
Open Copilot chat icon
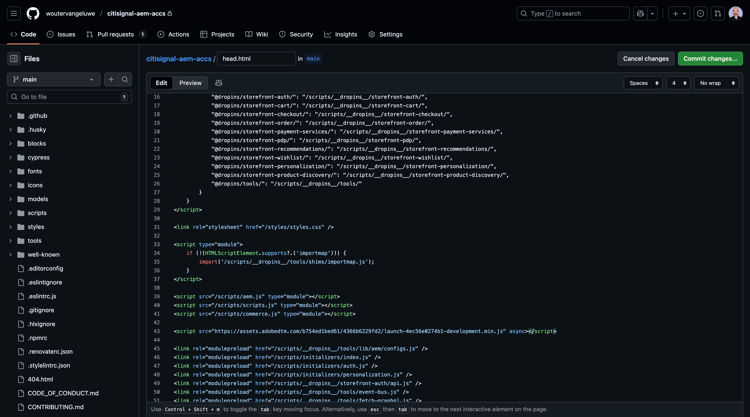coord(640,13)
